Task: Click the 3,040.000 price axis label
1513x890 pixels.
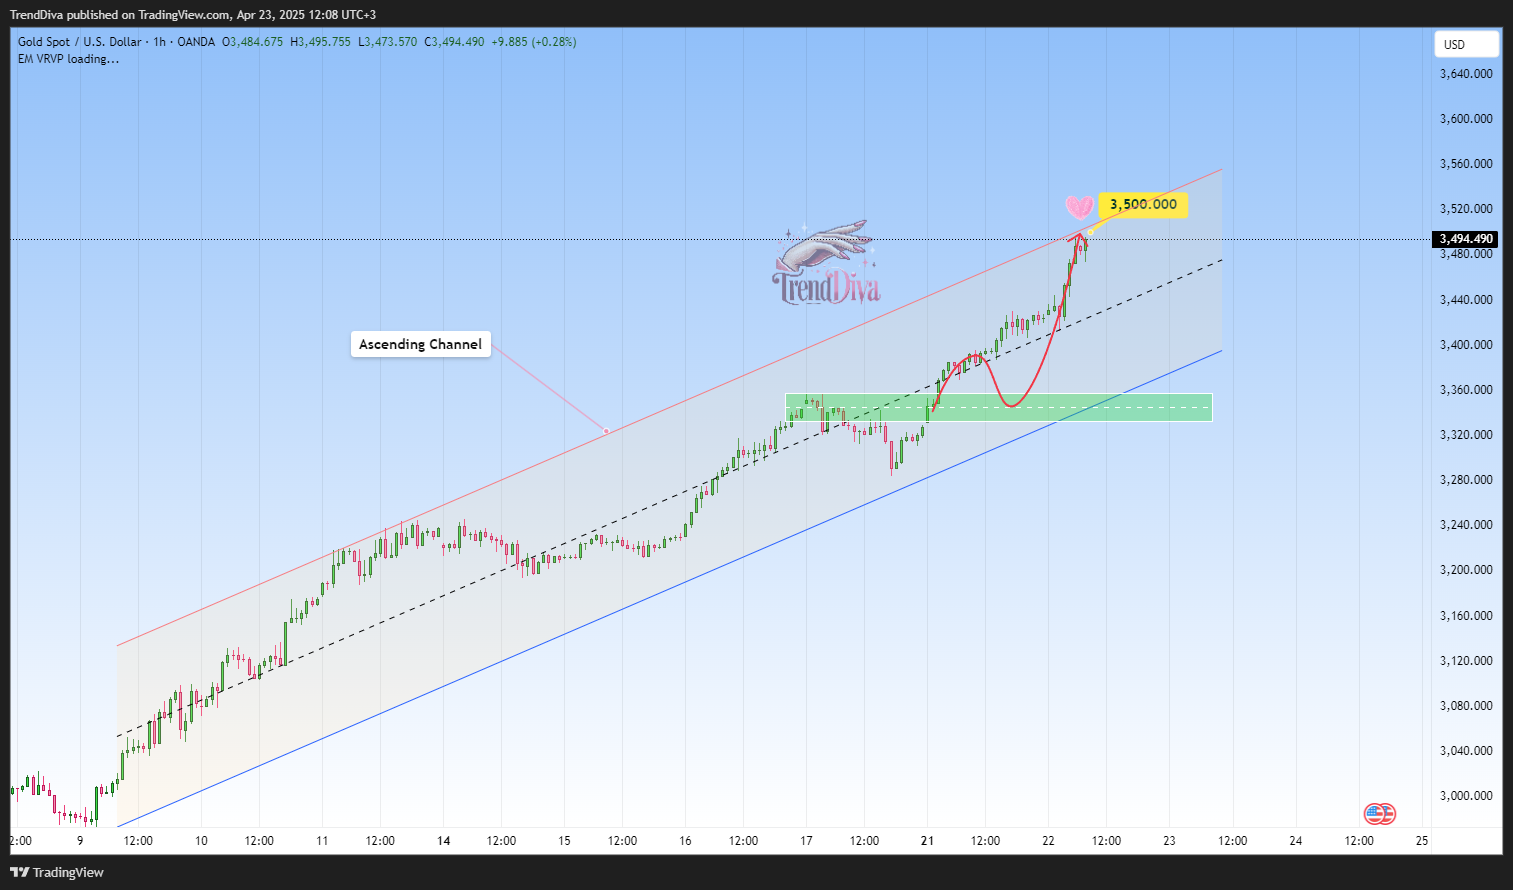Action: (x=1466, y=751)
